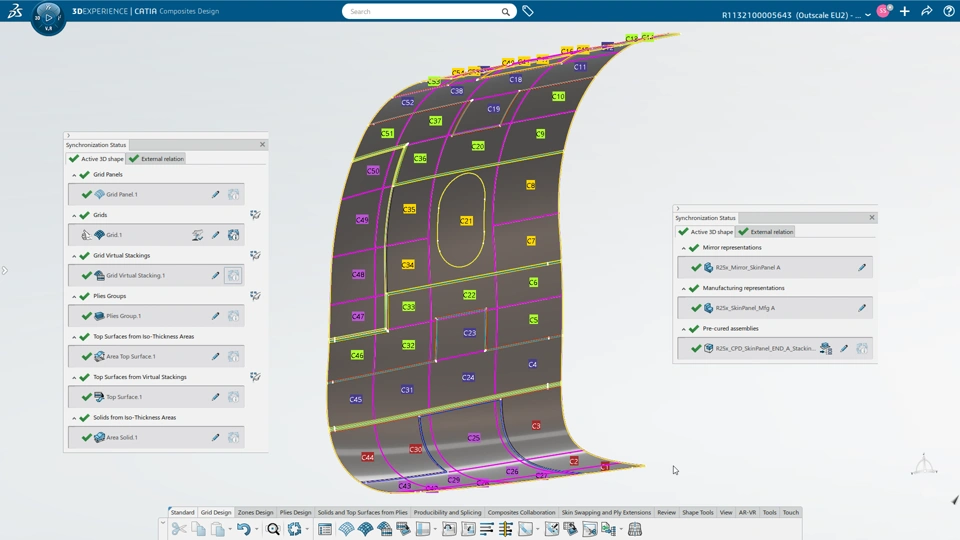Switch to the Zones Design tab
The image size is (960, 540).
click(255, 512)
